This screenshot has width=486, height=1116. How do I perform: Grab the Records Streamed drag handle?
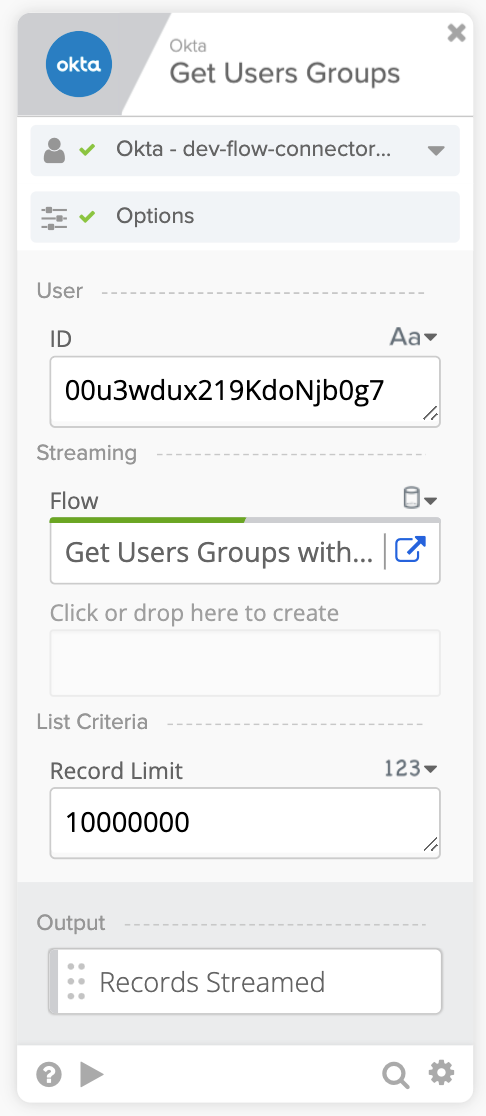coord(75,981)
